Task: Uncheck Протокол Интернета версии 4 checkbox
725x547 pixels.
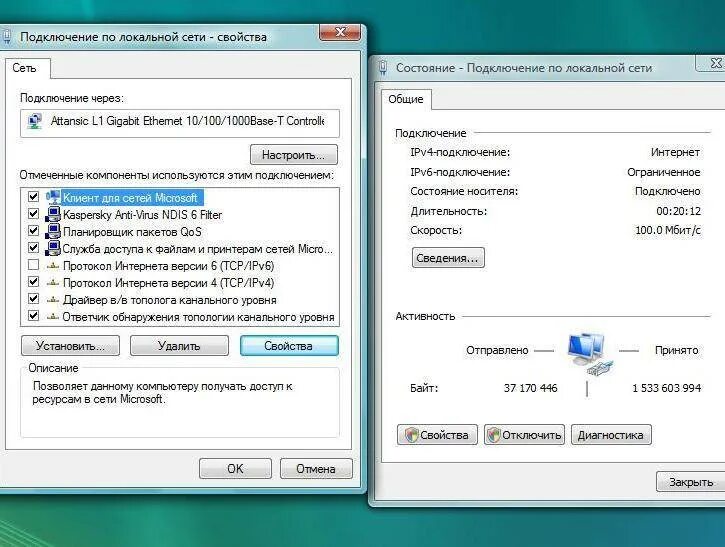Action: pos(33,281)
